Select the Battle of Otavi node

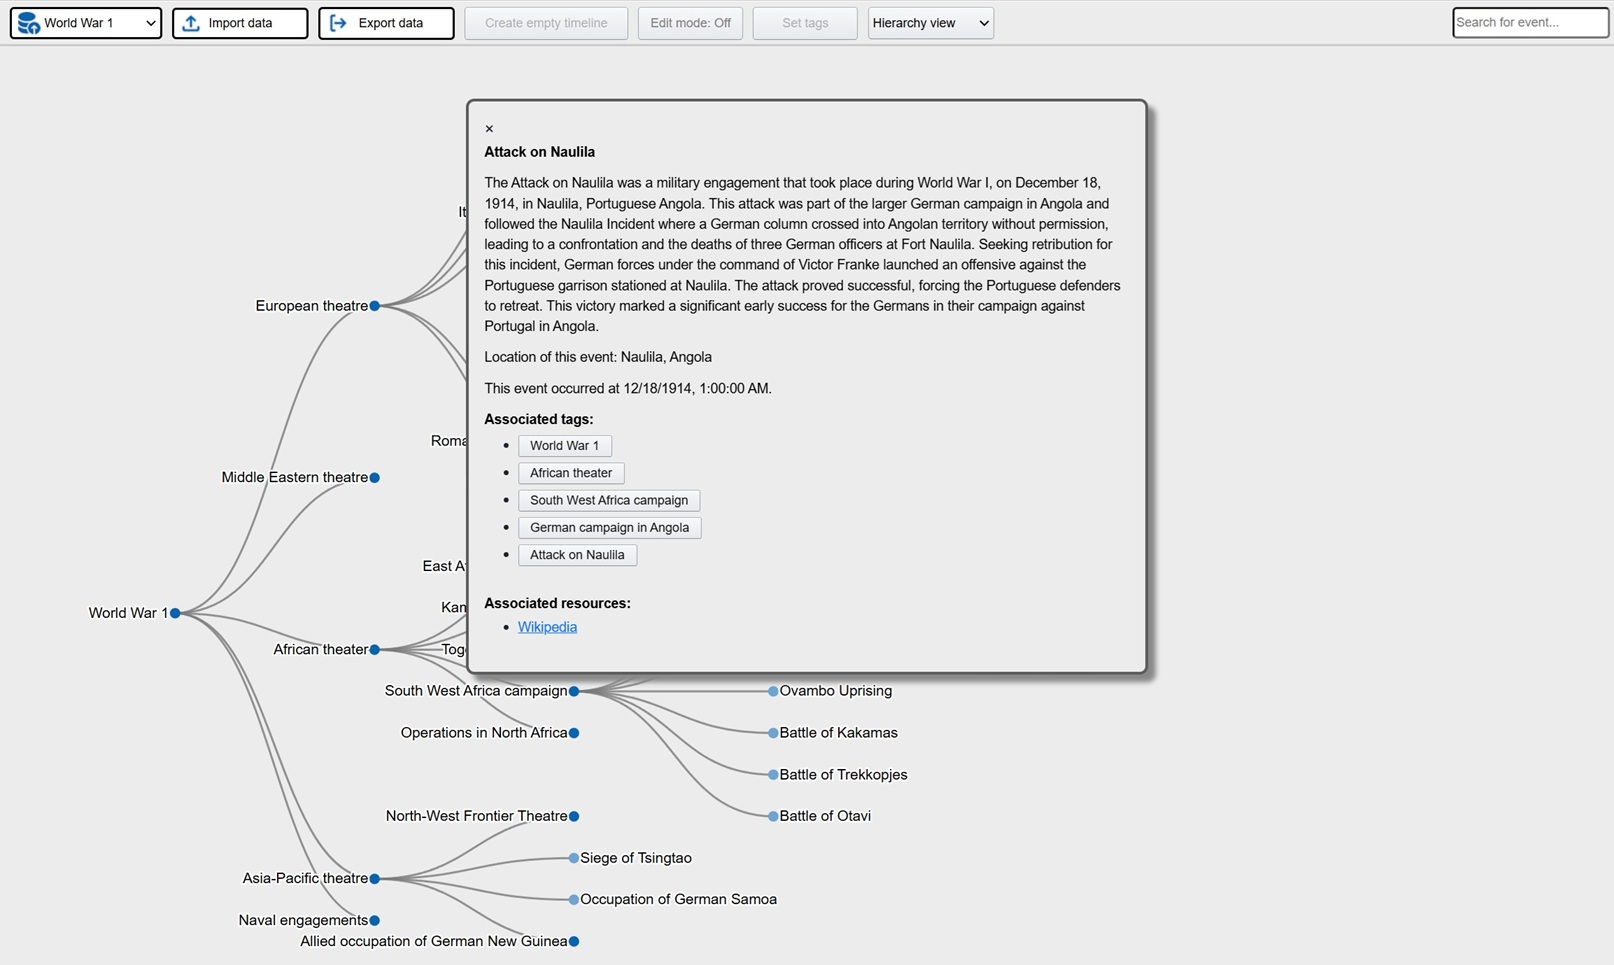(x=773, y=816)
